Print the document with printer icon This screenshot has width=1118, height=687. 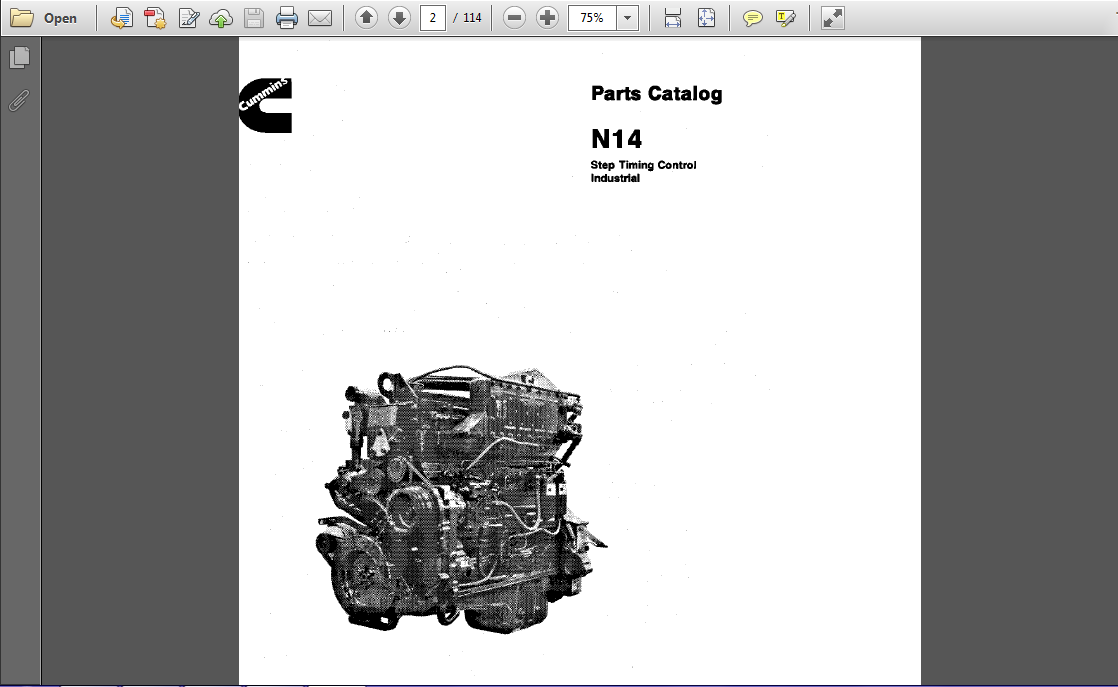coord(287,18)
